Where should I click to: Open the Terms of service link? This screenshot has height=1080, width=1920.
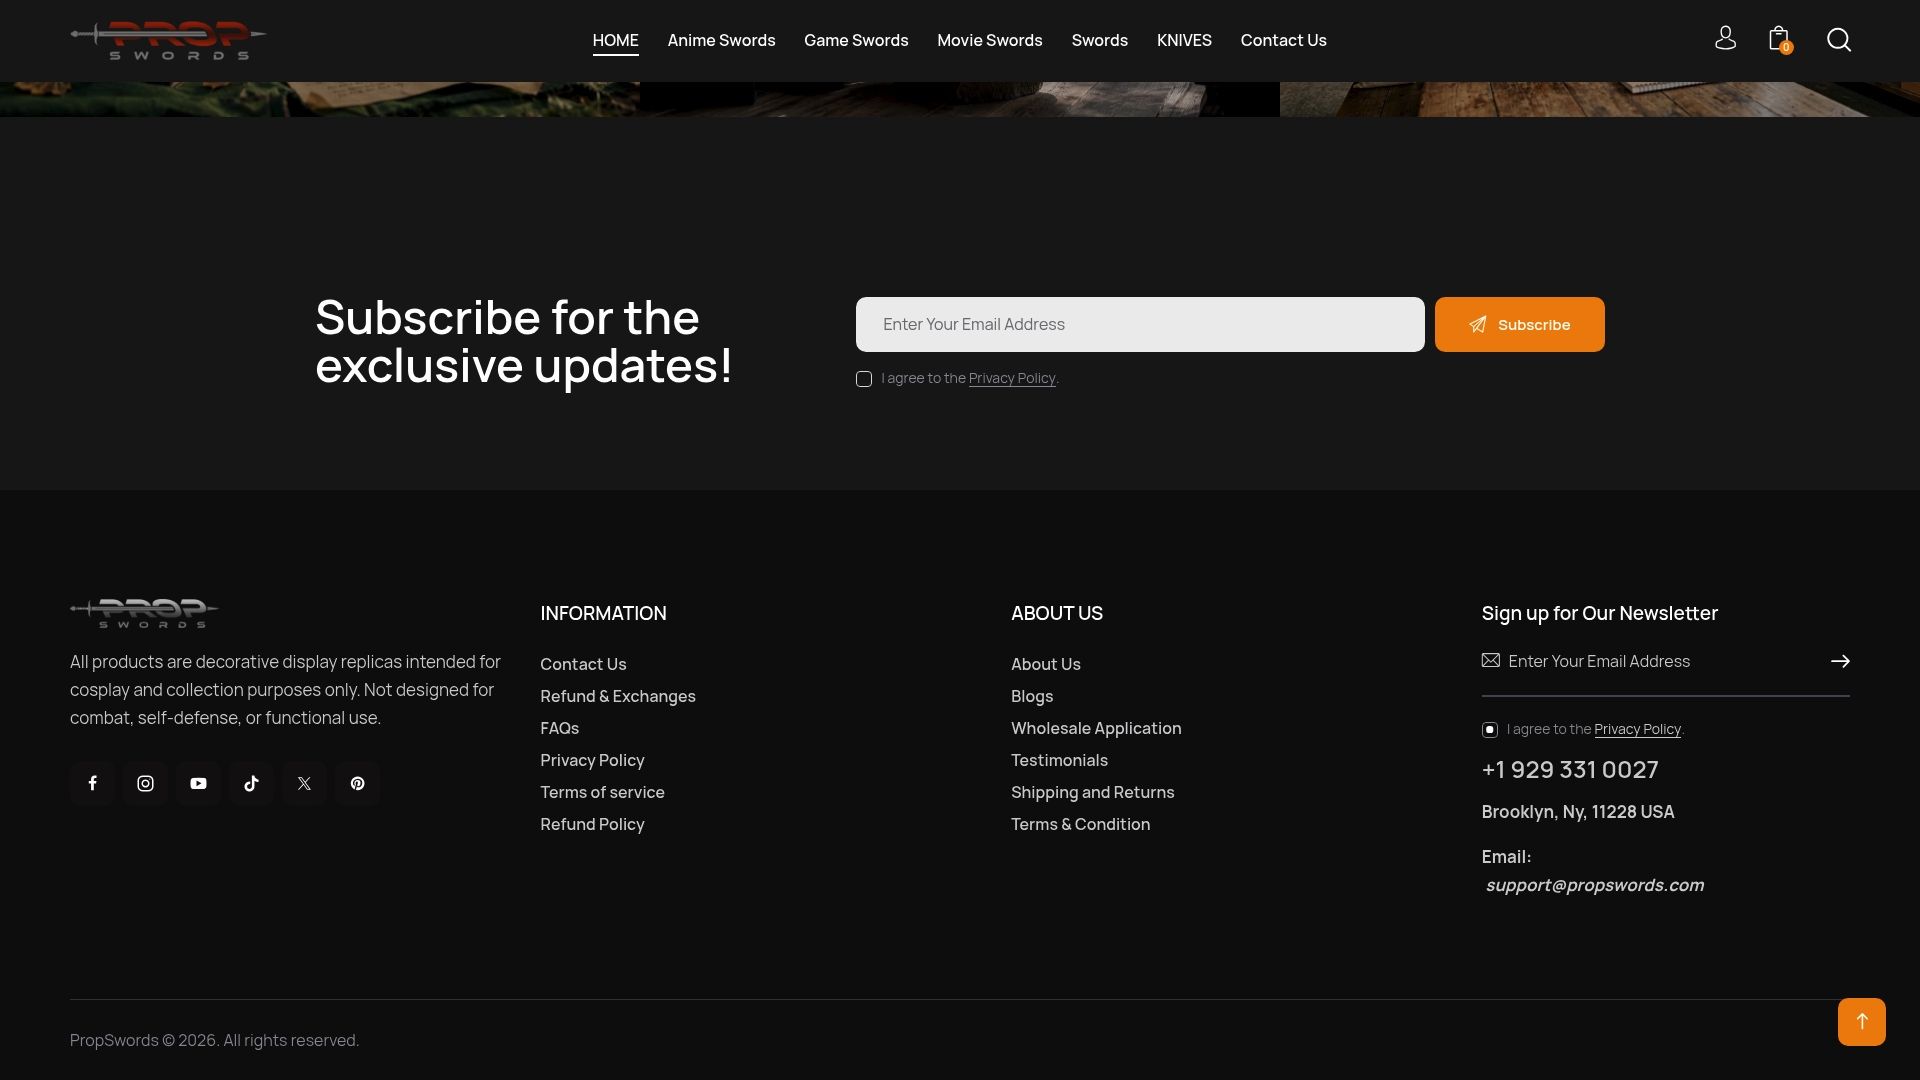[602, 792]
